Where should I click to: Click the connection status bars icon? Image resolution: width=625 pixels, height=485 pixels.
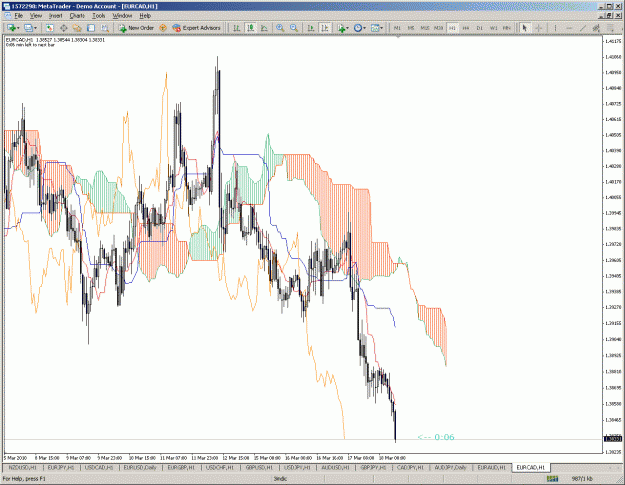(x=552, y=479)
